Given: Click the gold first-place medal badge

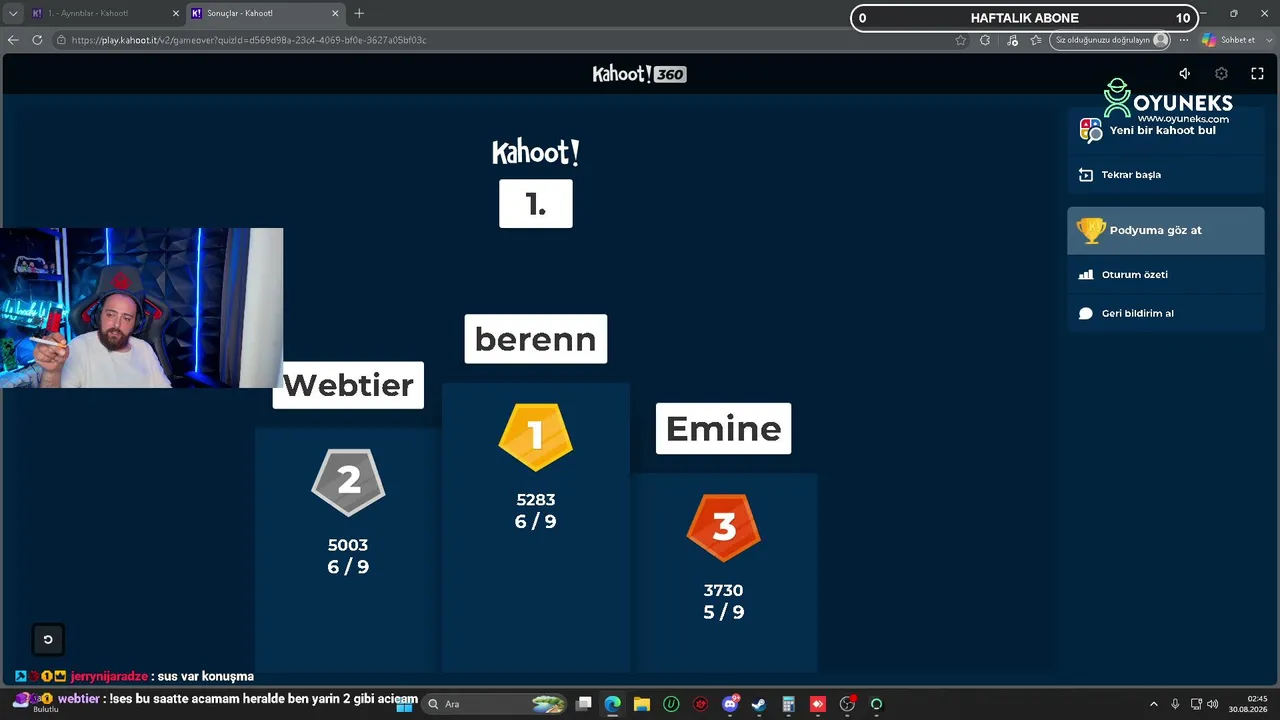Looking at the screenshot, I should click(536, 436).
